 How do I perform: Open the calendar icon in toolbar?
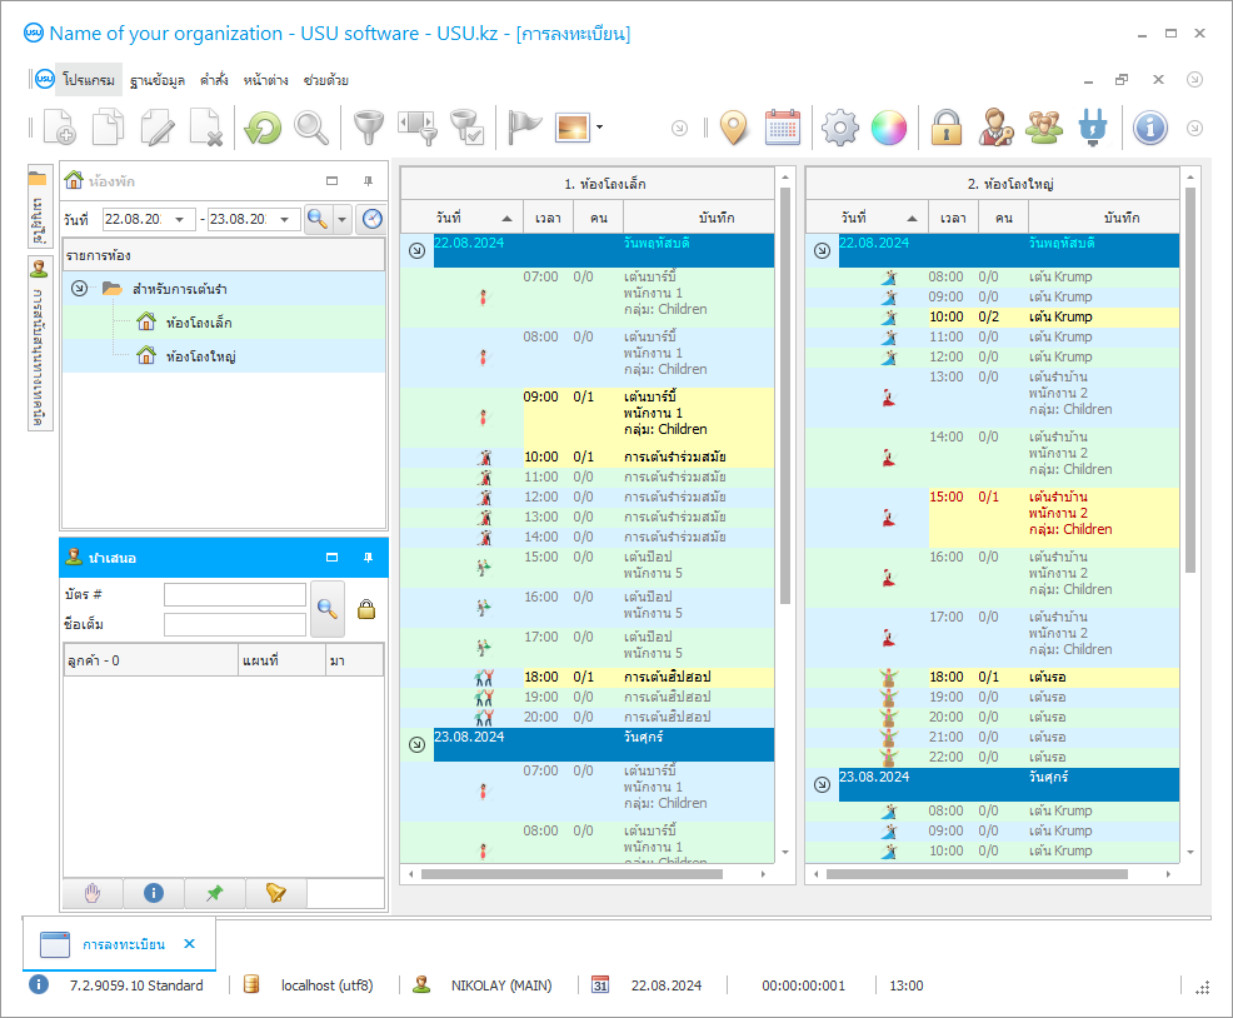click(x=782, y=128)
